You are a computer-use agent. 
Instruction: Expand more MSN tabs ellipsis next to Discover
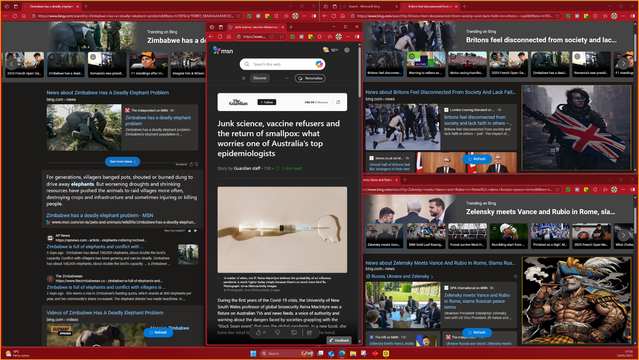286,78
